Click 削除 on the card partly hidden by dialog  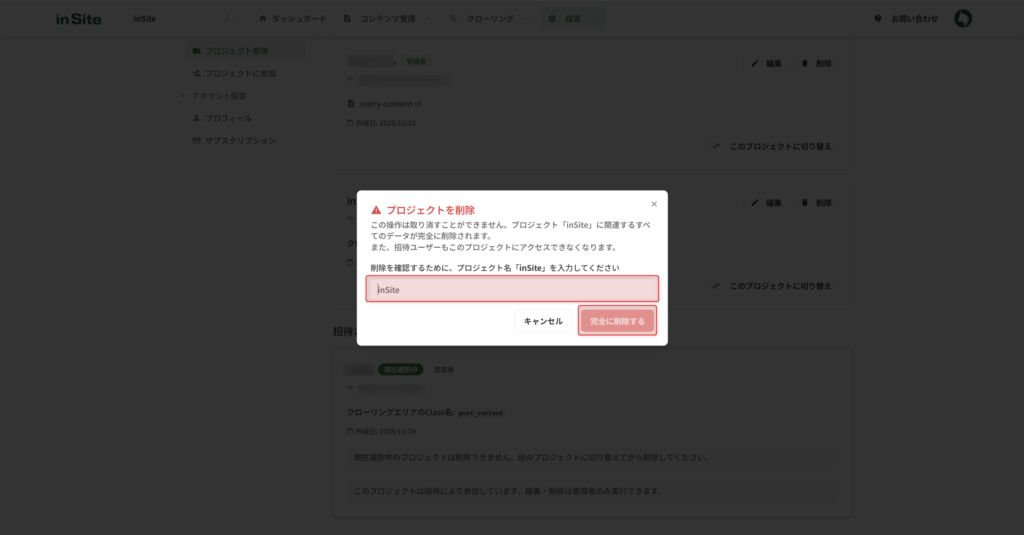pos(816,203)
